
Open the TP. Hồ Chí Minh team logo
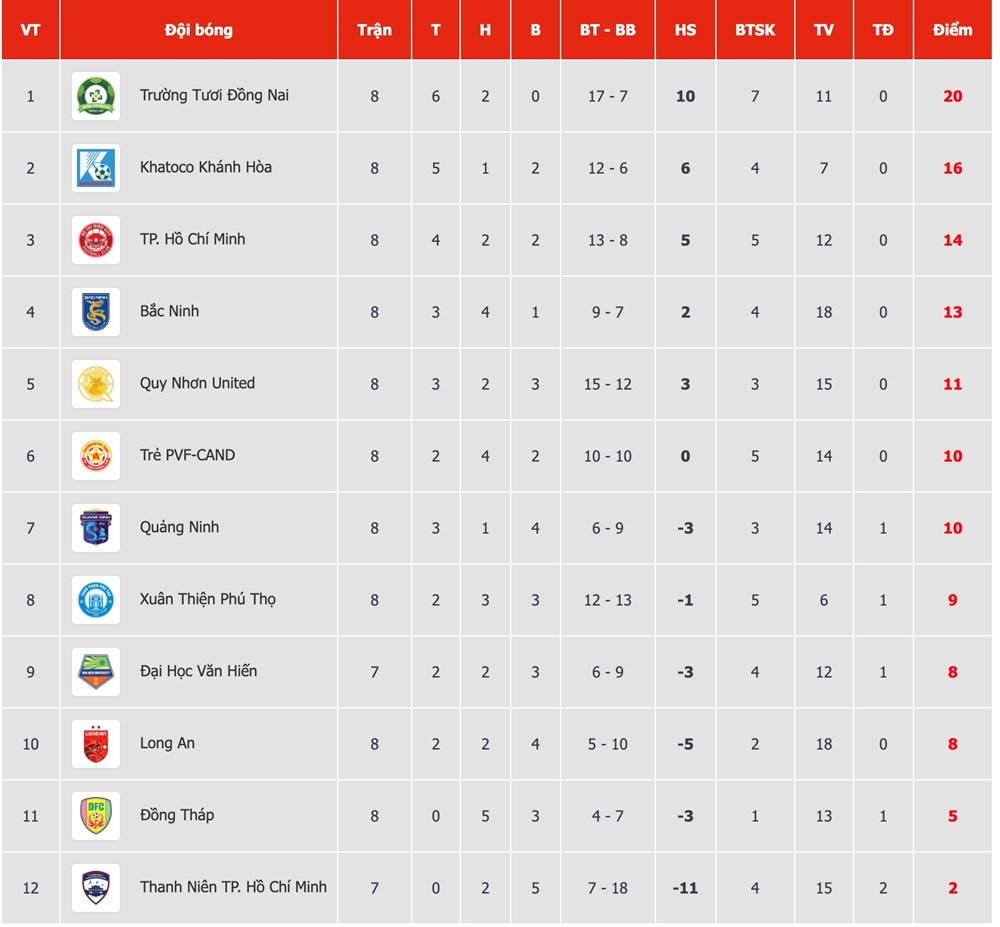click(x=96, y=240)
